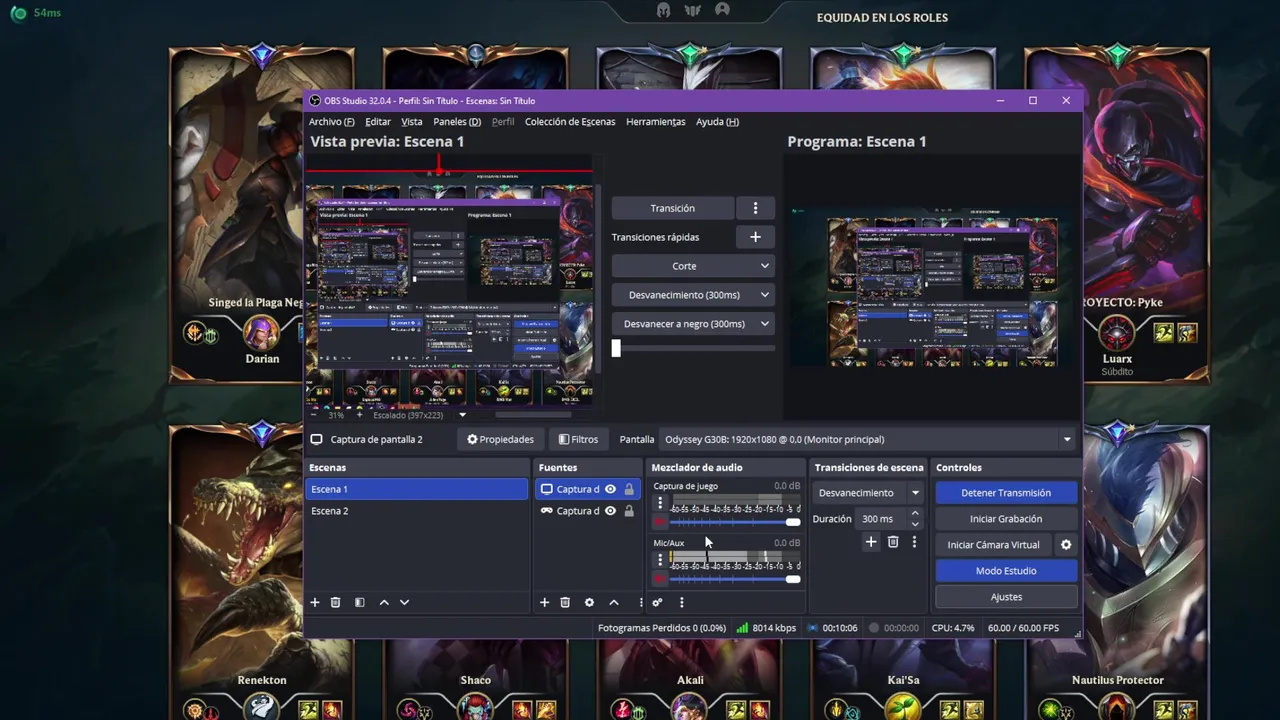
Task: Adjust Mic/Aux volume slider
Action: click(x=793, y=579)
